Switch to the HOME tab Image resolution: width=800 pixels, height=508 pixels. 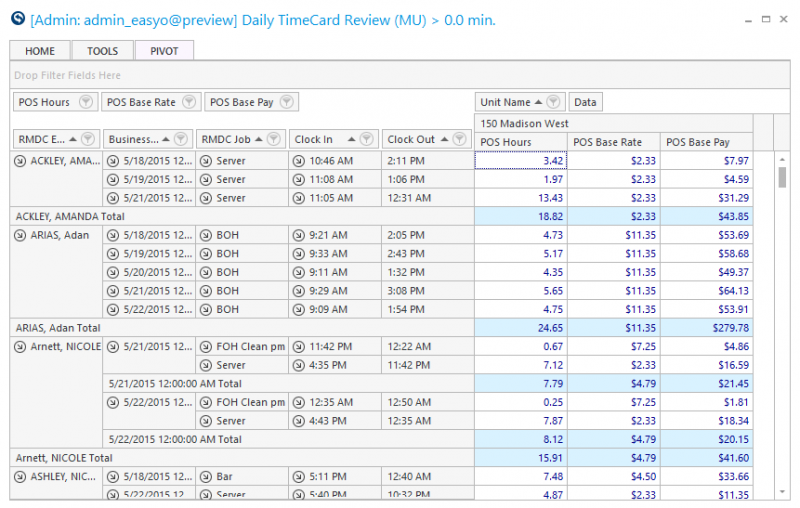pos(40,51)
